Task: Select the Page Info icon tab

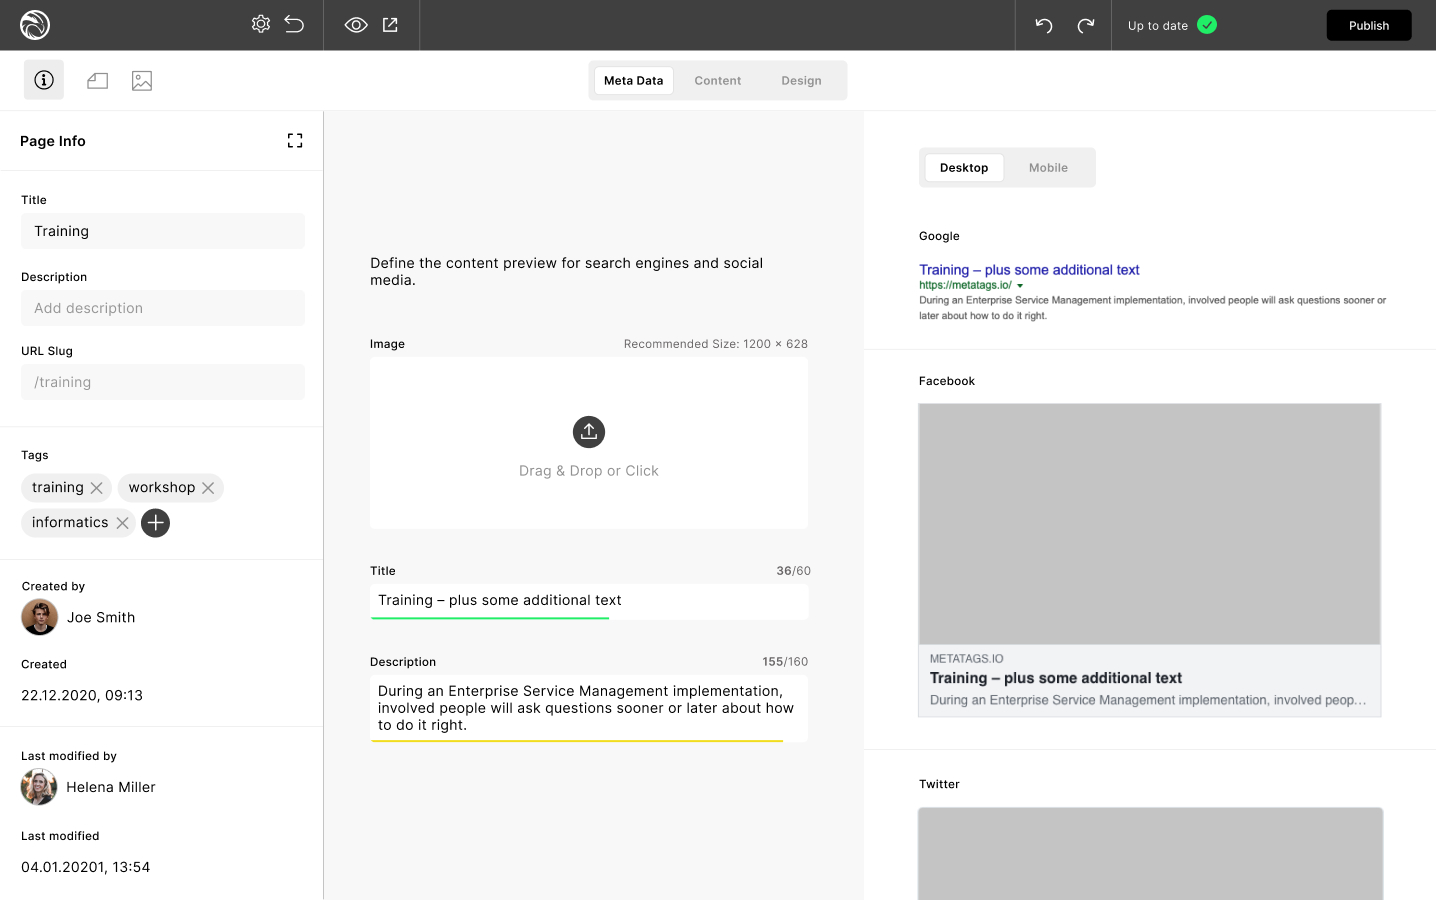Action: pyautogui.click(x=44, y=80)
